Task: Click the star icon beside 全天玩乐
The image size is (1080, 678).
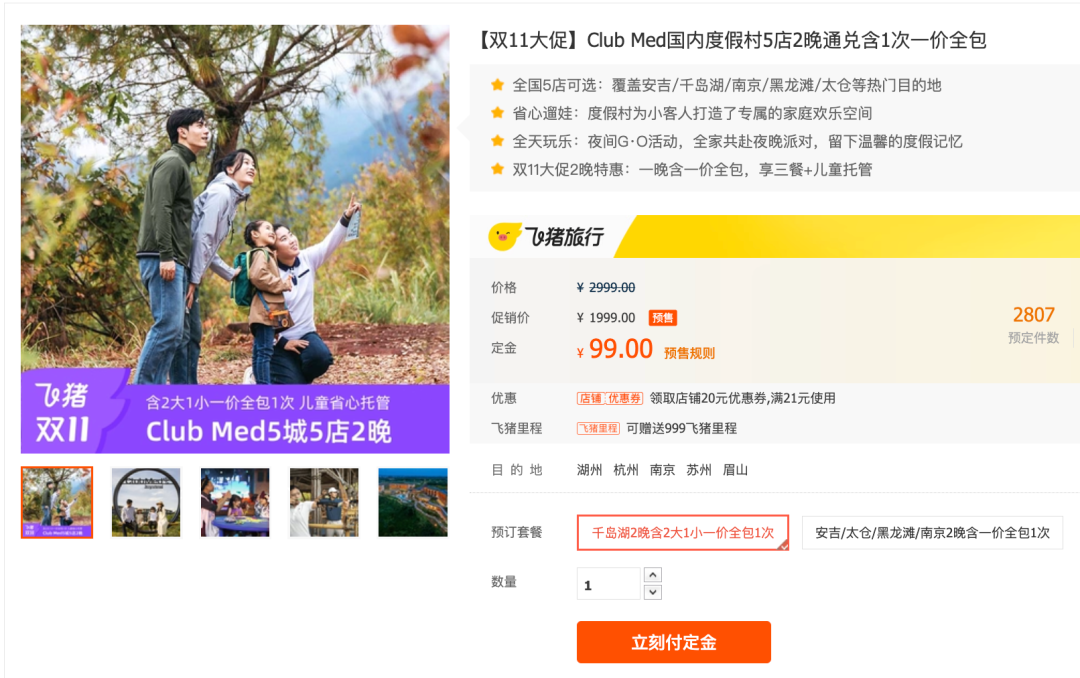Action: [x=497, y=141]
